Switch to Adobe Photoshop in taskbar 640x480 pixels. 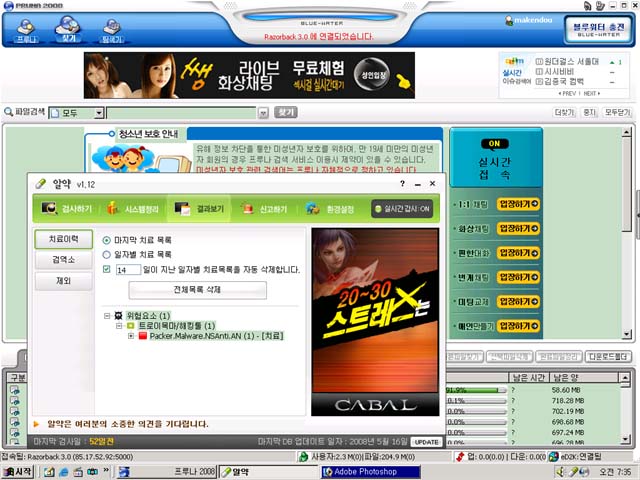click(x=371, y=472)
